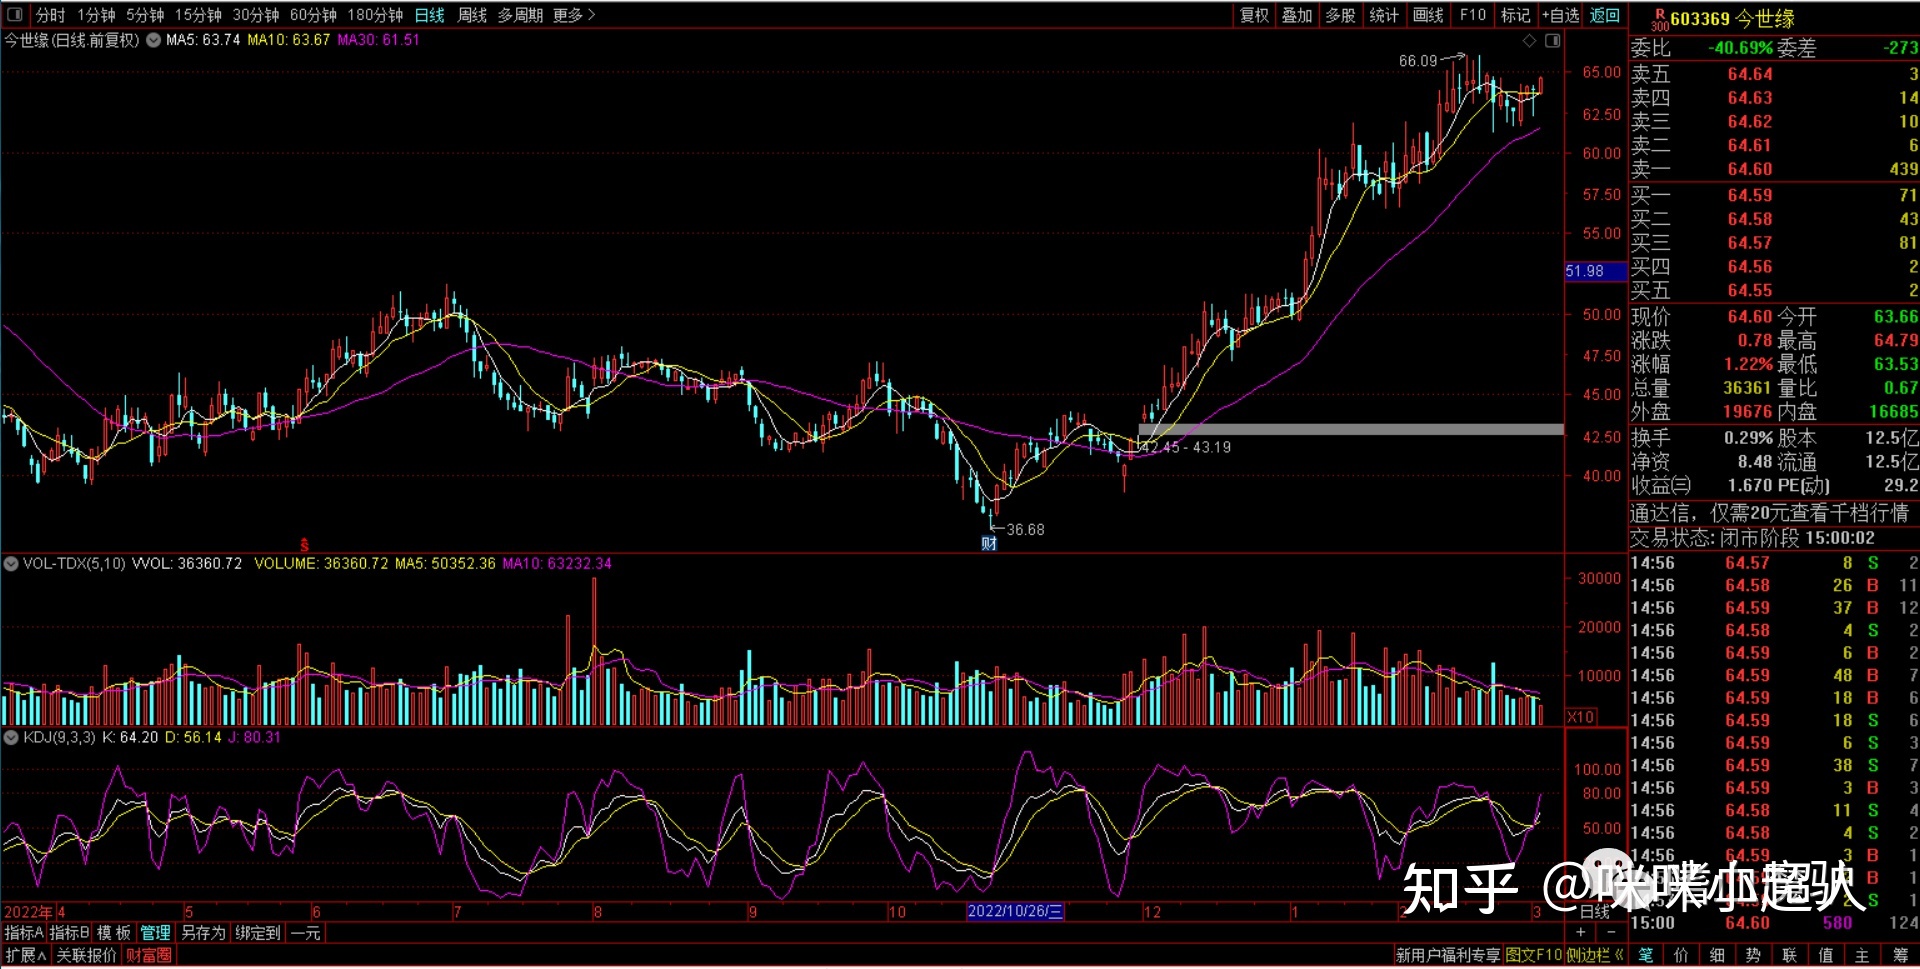Open the 多周期 multi-period view
1920x969 pixels.
pyautogui.click(x=521, y=15)
